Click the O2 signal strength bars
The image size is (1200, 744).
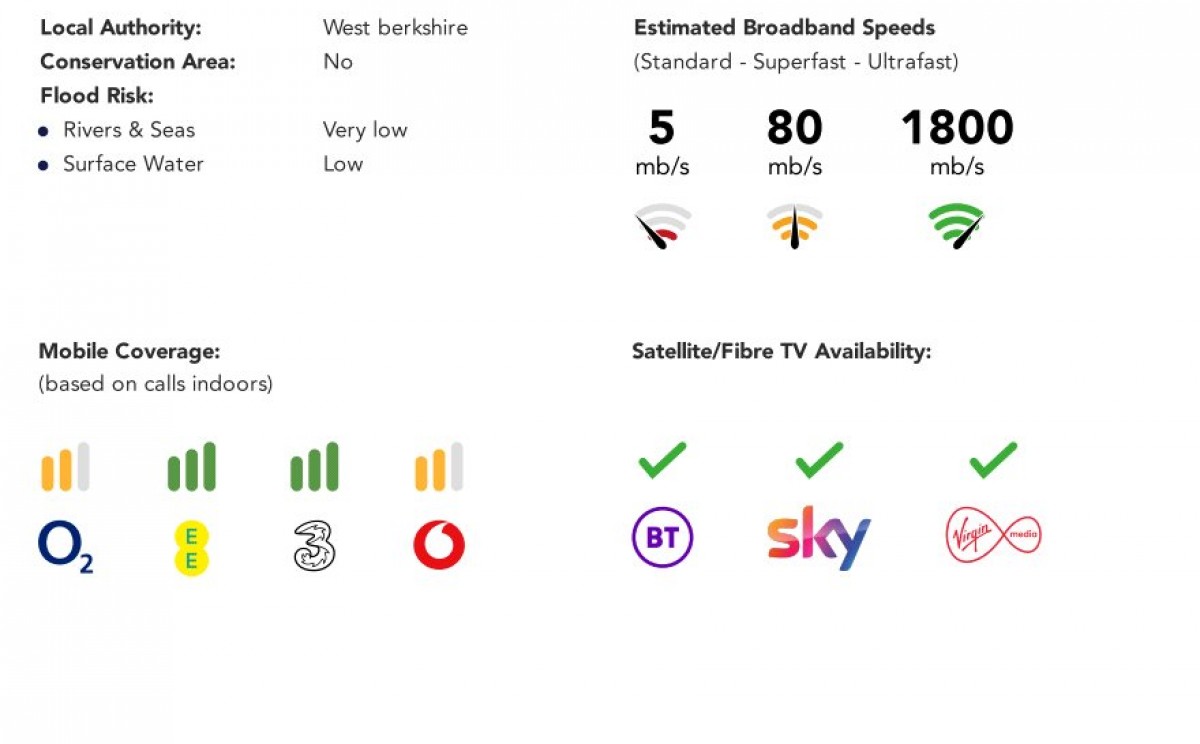click(x=65, y=467)
